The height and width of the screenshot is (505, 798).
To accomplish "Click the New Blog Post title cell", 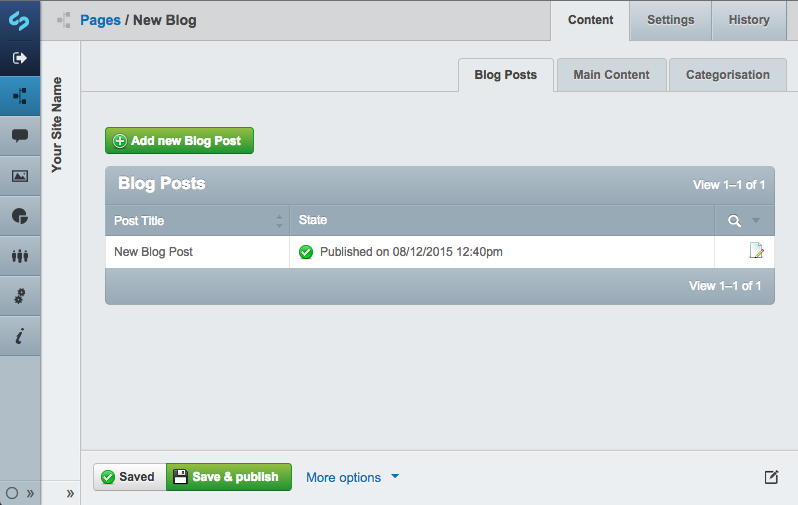I will 197,252.
